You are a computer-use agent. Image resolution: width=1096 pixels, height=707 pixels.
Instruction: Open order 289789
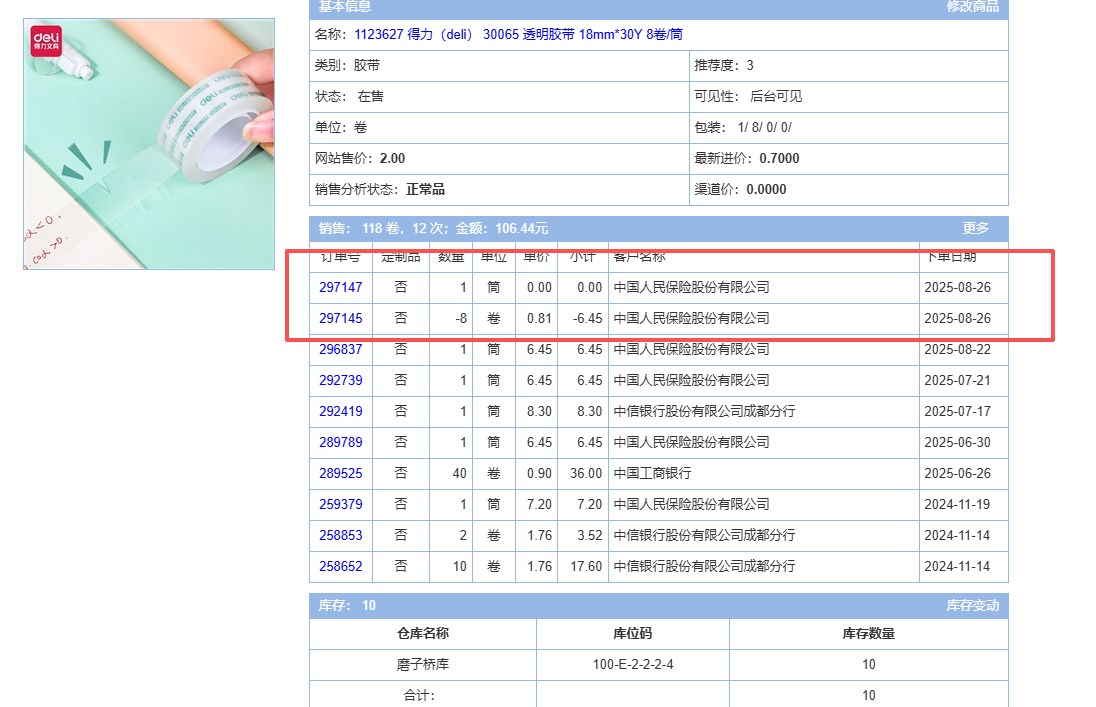[341, 442]
